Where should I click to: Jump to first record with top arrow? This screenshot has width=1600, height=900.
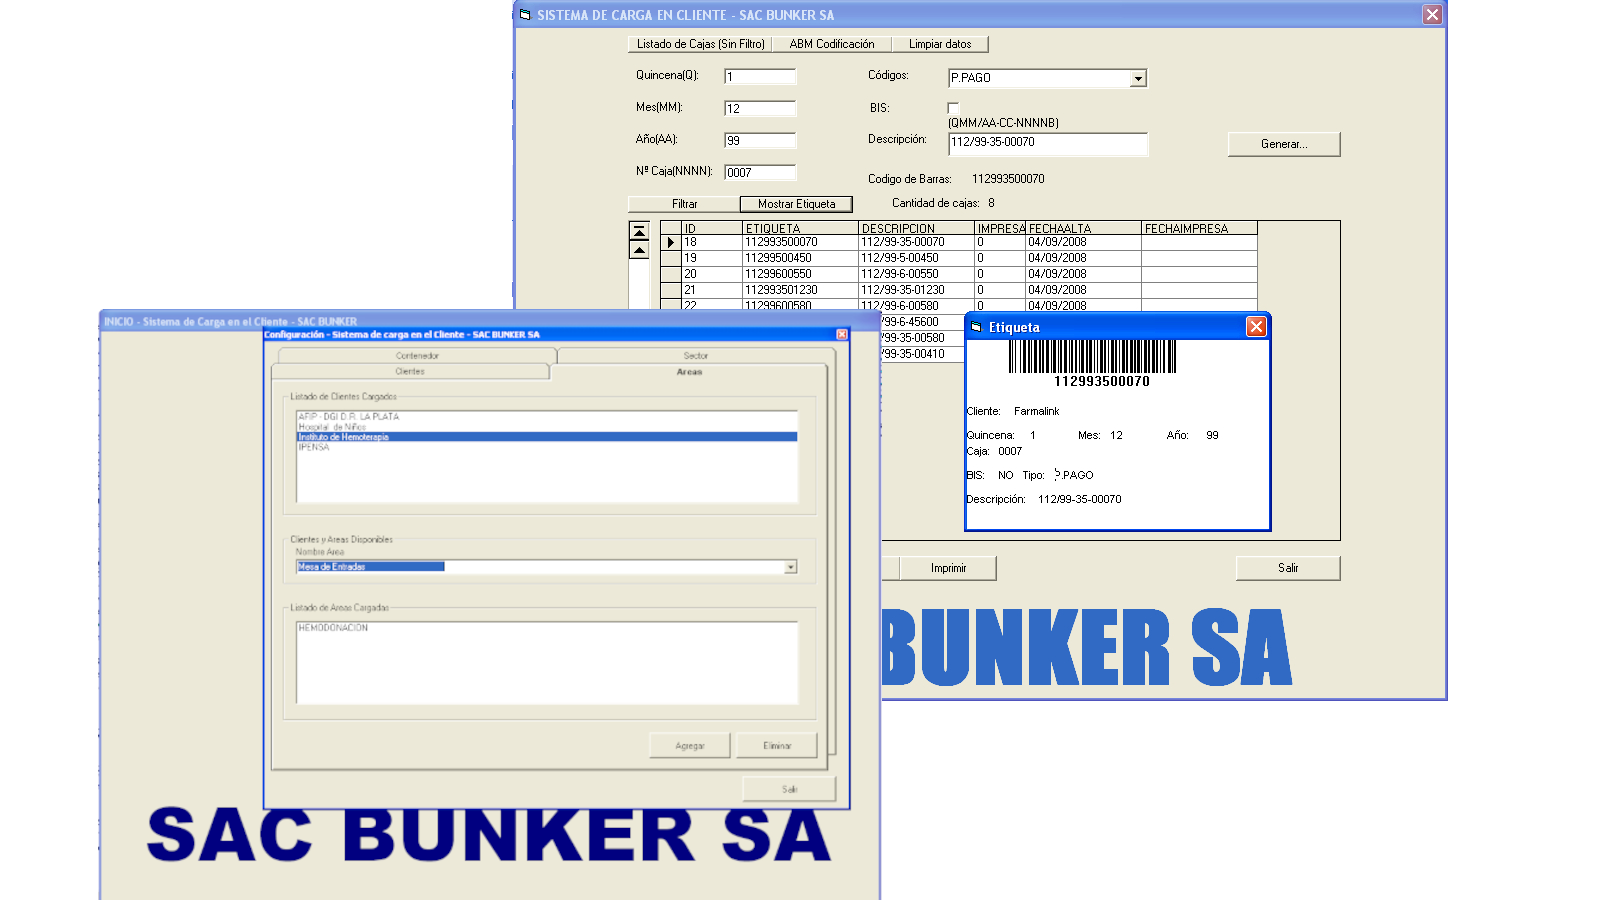pyautogui.click(x=639, y=231)
